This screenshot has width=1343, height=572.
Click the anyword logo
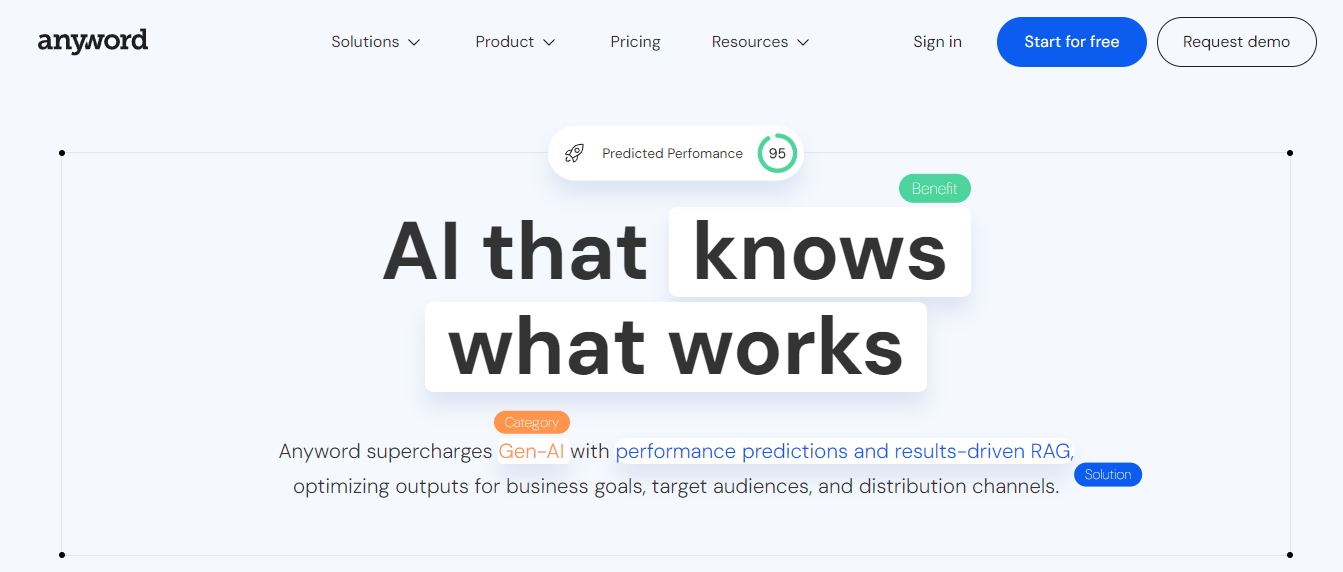(x=92, y=41)
